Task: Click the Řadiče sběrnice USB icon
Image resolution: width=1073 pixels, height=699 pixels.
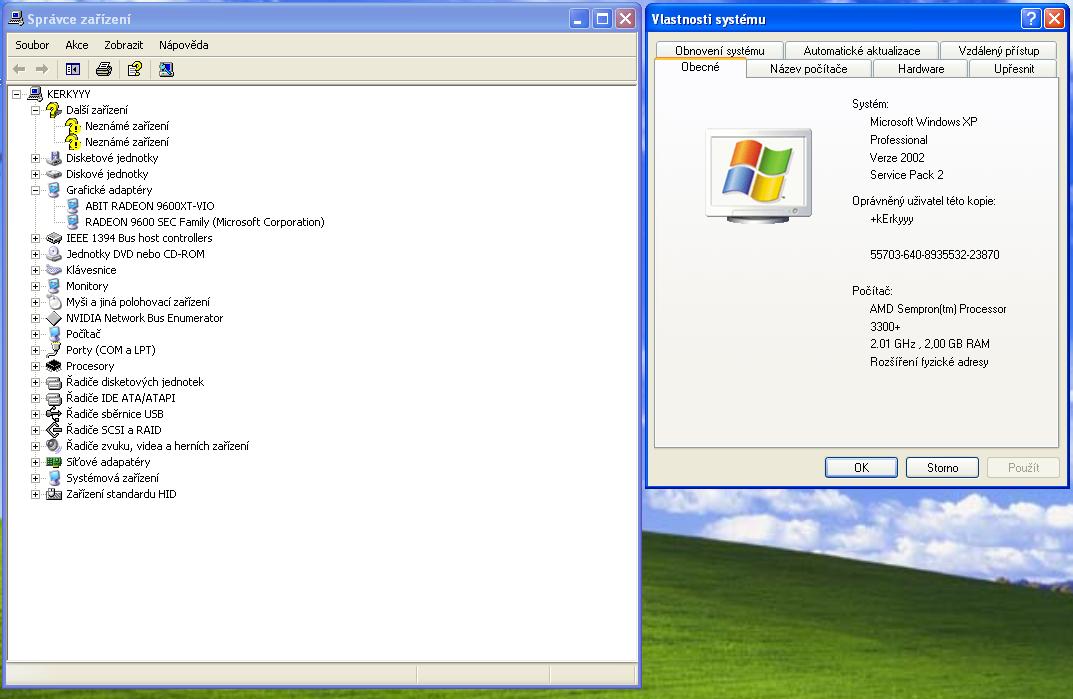Action: point(53,414)
